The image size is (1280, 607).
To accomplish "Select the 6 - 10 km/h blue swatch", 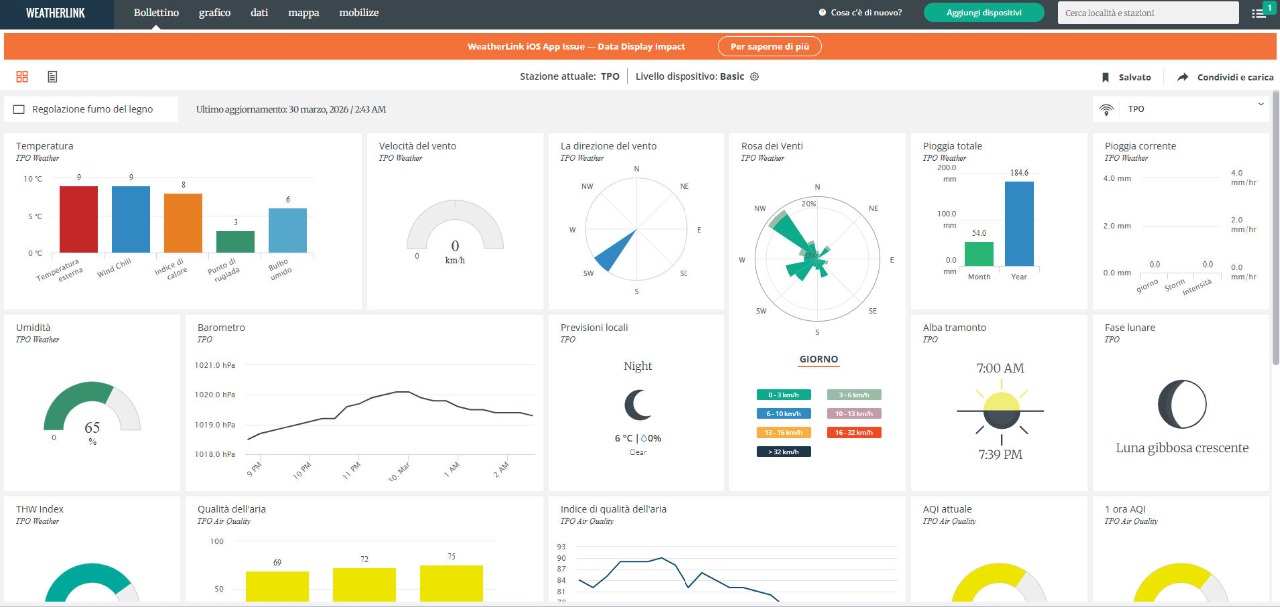I will click(x=784, y=413).
